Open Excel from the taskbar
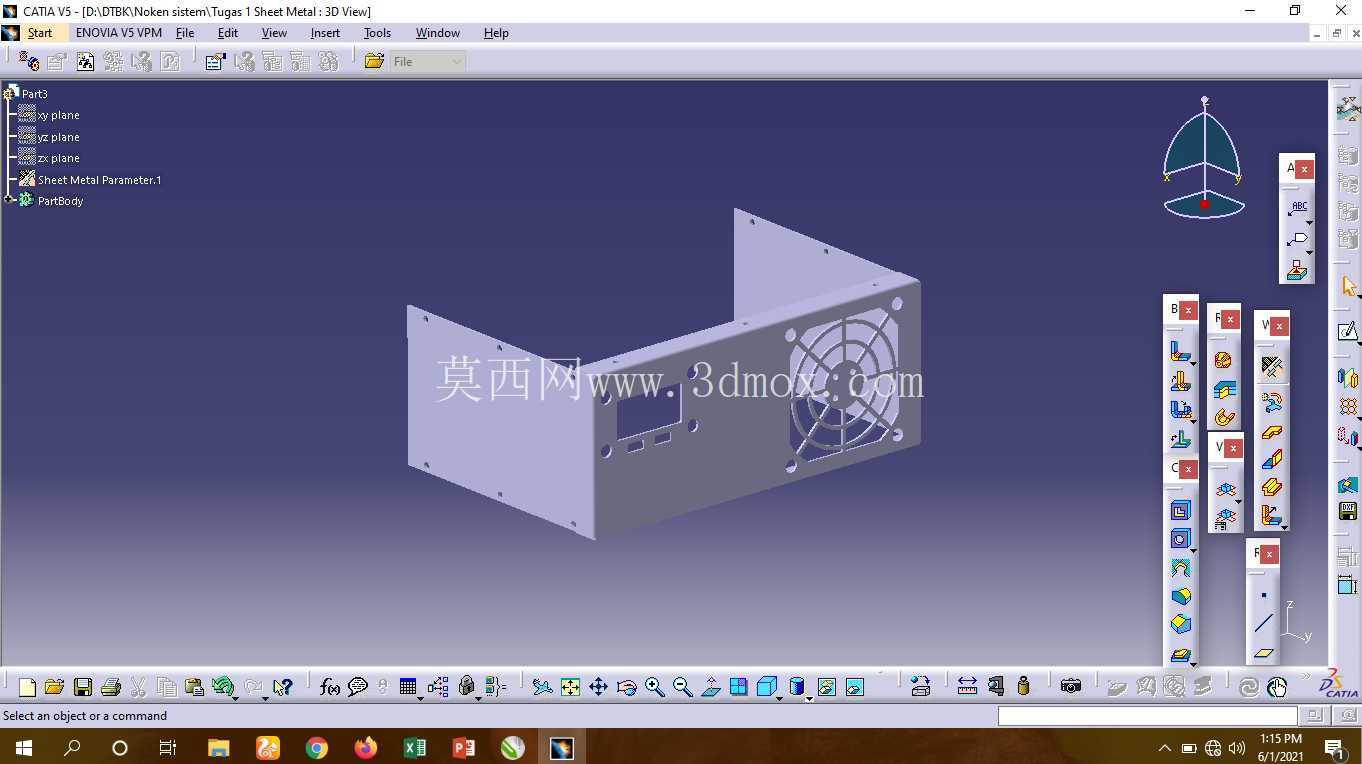This screenshot has height=764, width=1362. point(415,747)
